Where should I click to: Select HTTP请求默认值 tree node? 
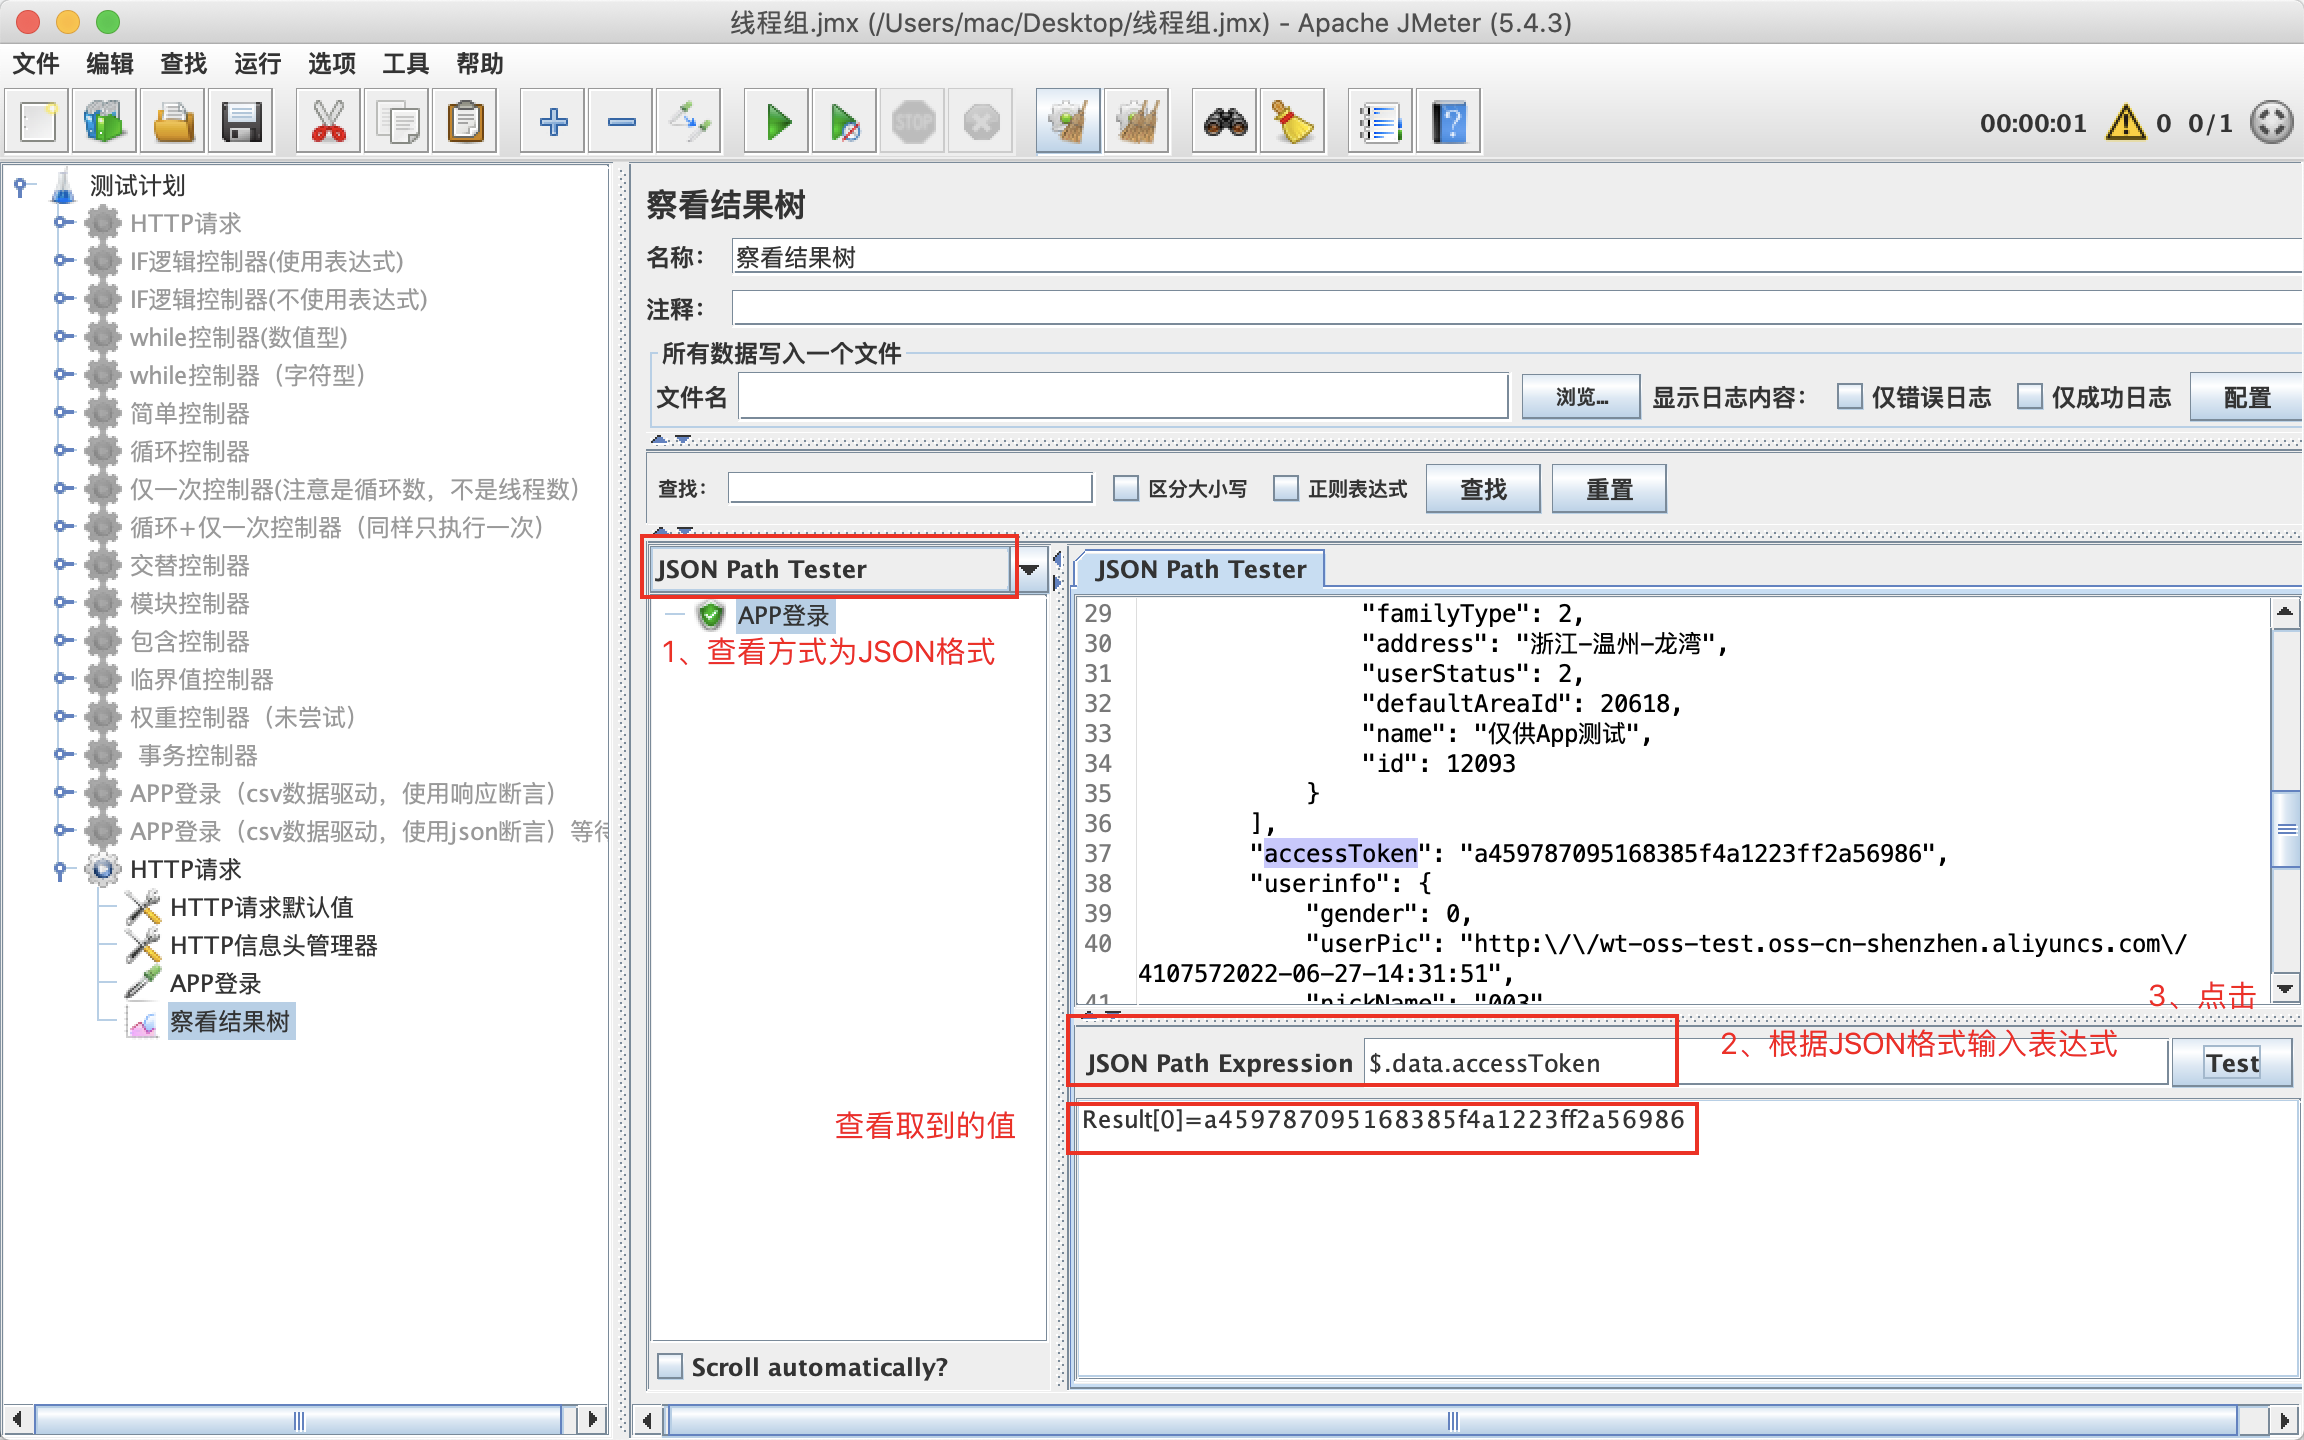[x=261, y=907]
